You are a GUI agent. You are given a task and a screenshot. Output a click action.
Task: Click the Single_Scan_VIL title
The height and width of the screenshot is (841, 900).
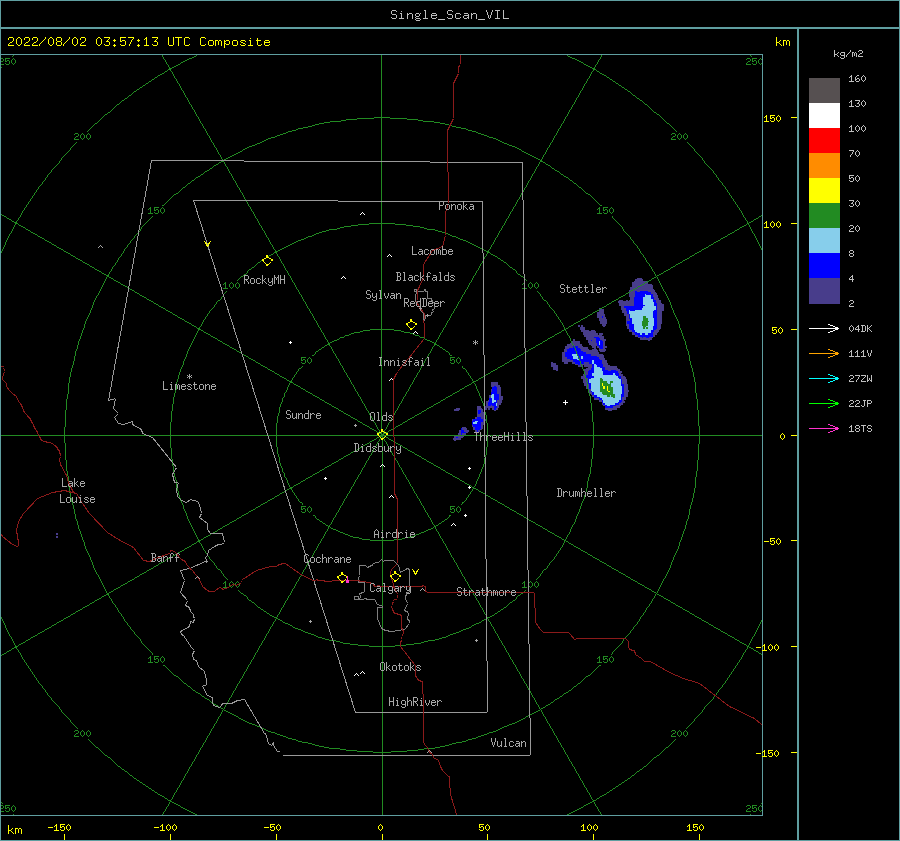449,15
